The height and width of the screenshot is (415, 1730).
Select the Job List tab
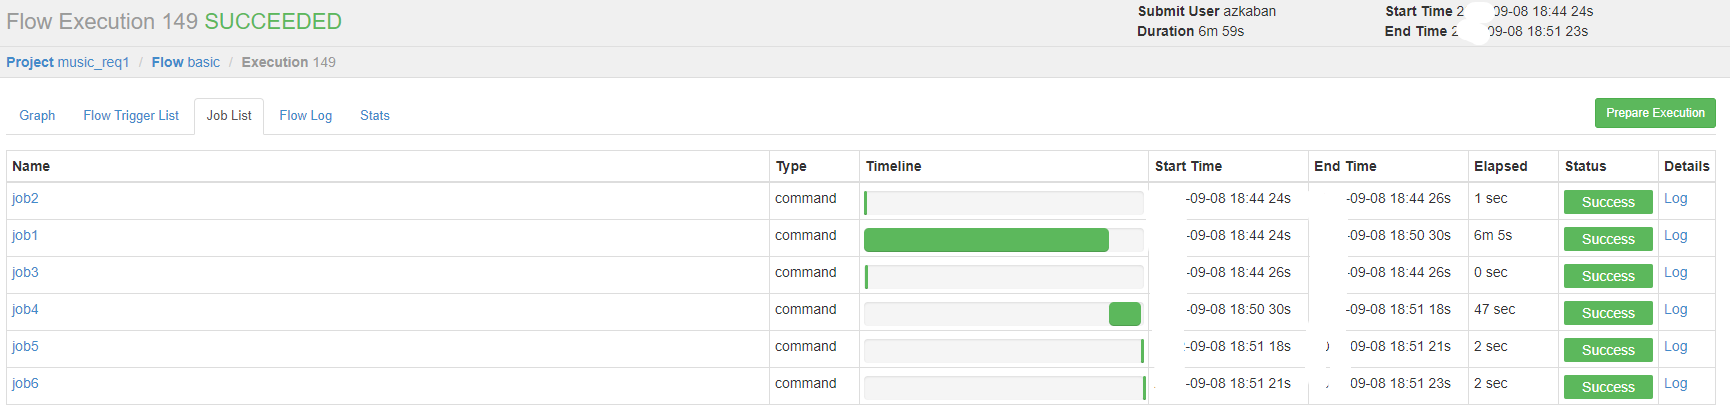(229, 116)
